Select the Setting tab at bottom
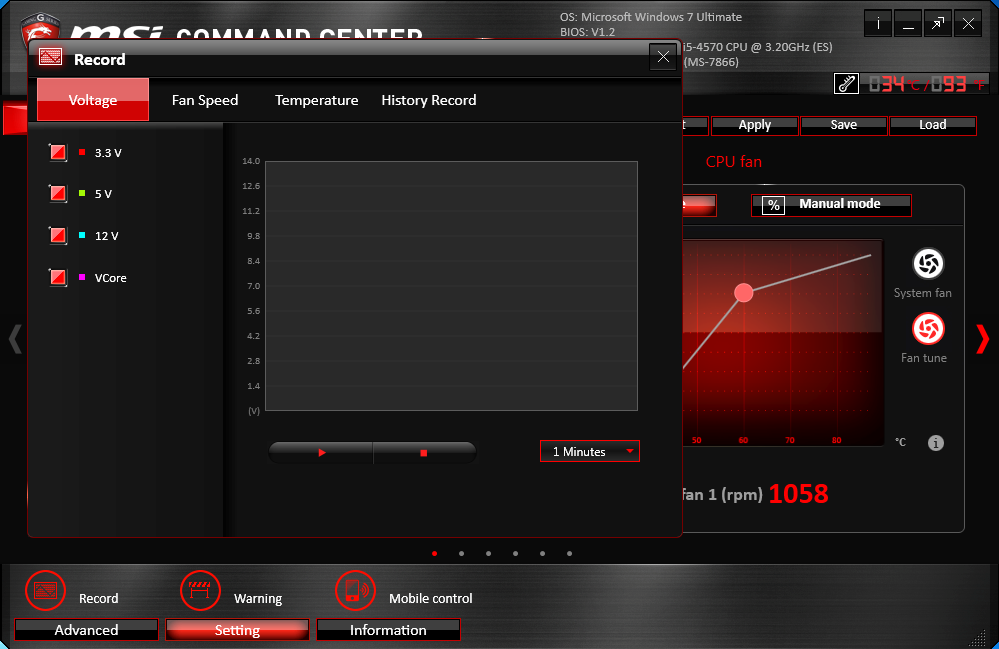Viewport: 999px width, 649px height. pos(237,630)
